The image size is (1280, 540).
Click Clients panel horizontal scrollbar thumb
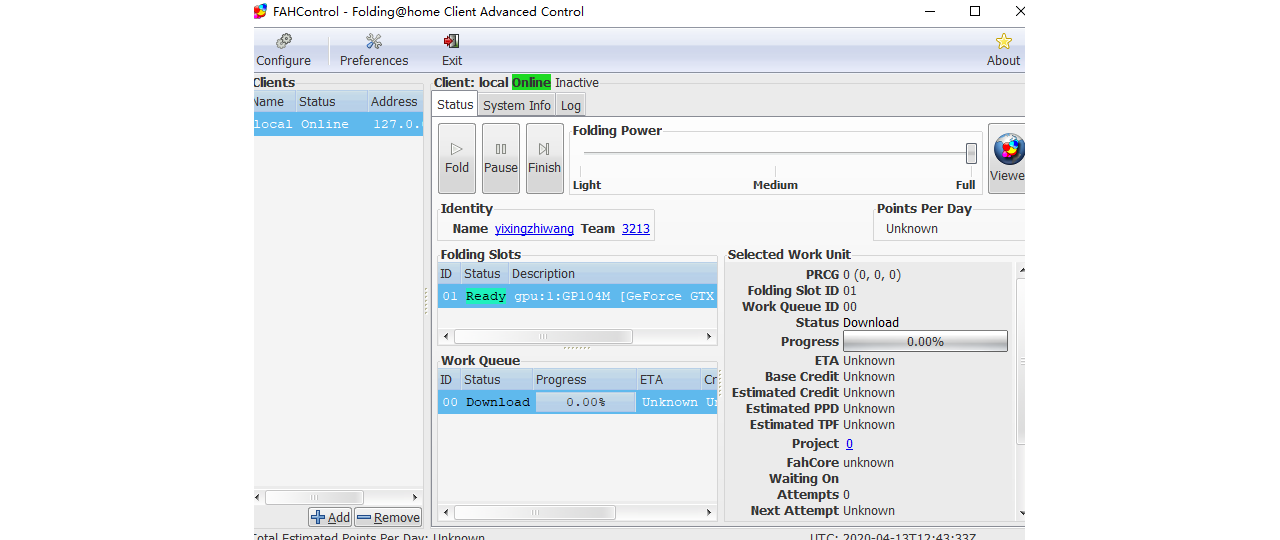(x=313, y=496)
